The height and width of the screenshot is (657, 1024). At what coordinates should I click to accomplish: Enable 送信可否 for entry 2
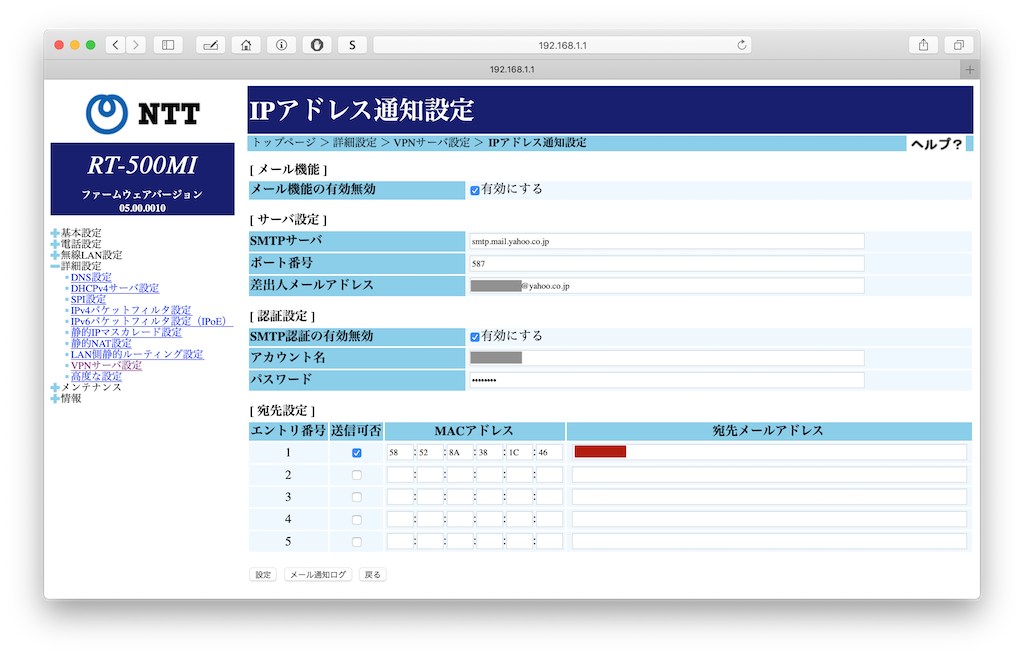click(357, 474)
